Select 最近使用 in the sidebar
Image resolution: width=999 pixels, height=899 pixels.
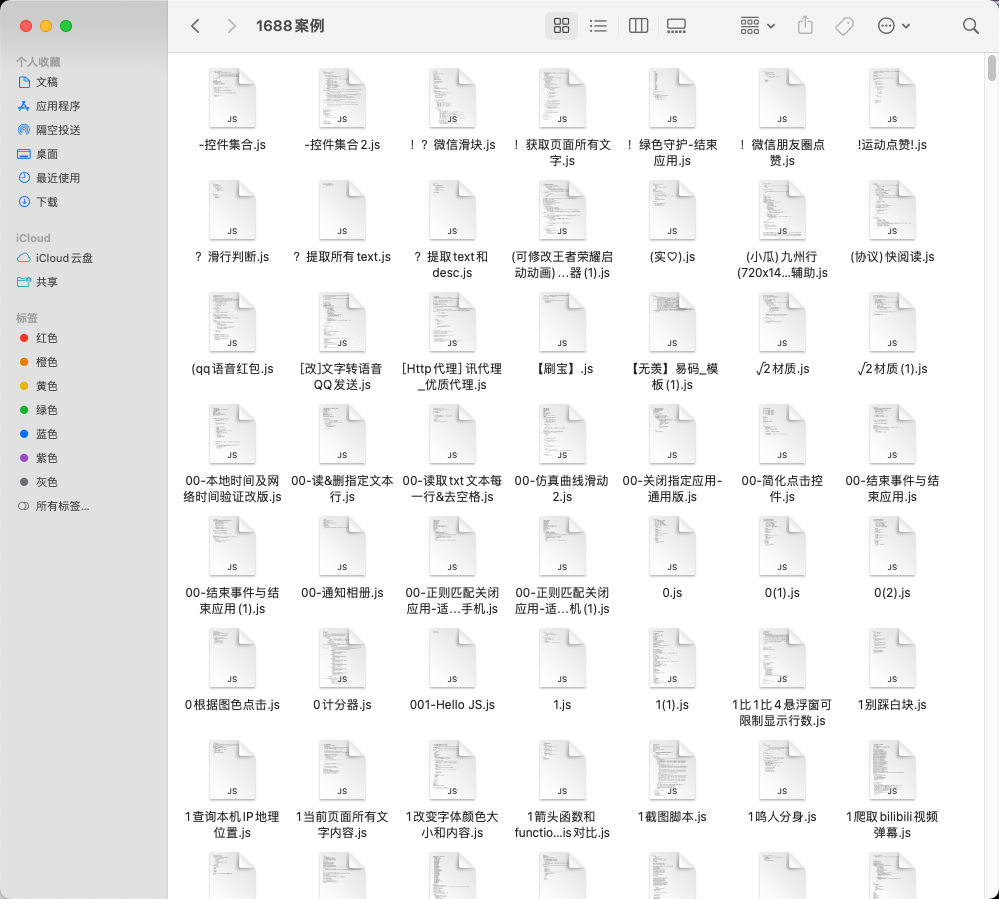[57, 178]
